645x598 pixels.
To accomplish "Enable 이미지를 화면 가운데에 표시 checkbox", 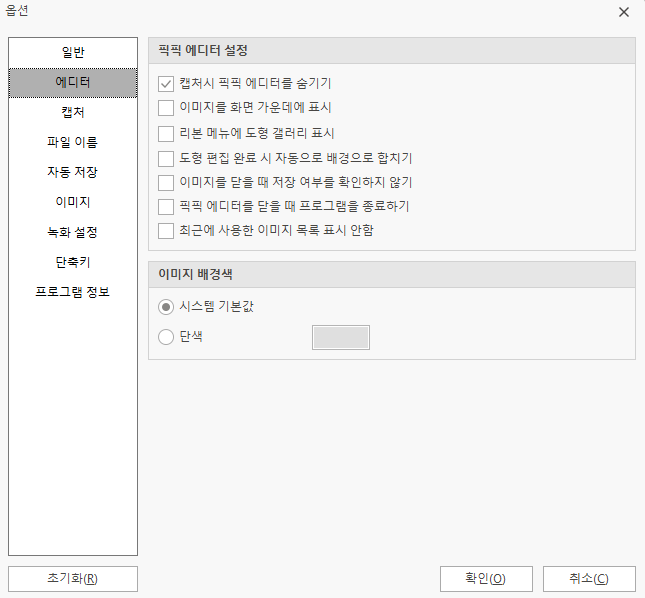I will point(166,108).
